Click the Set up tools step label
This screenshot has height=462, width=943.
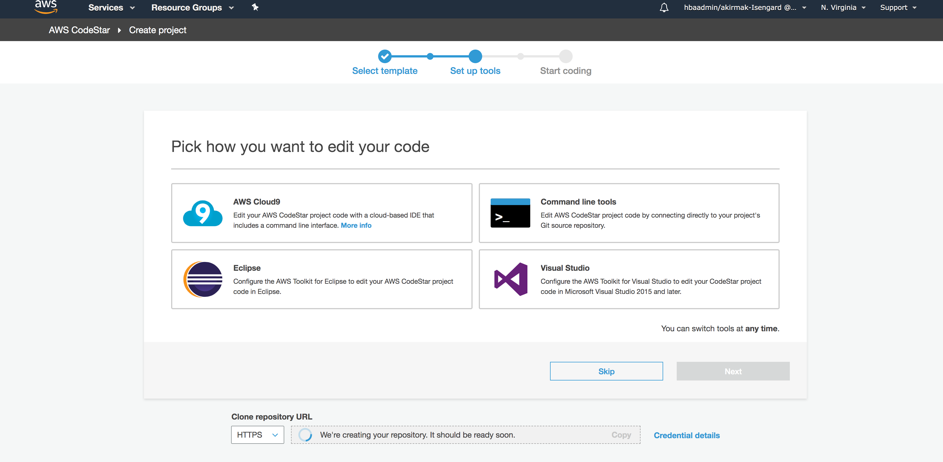475,71
